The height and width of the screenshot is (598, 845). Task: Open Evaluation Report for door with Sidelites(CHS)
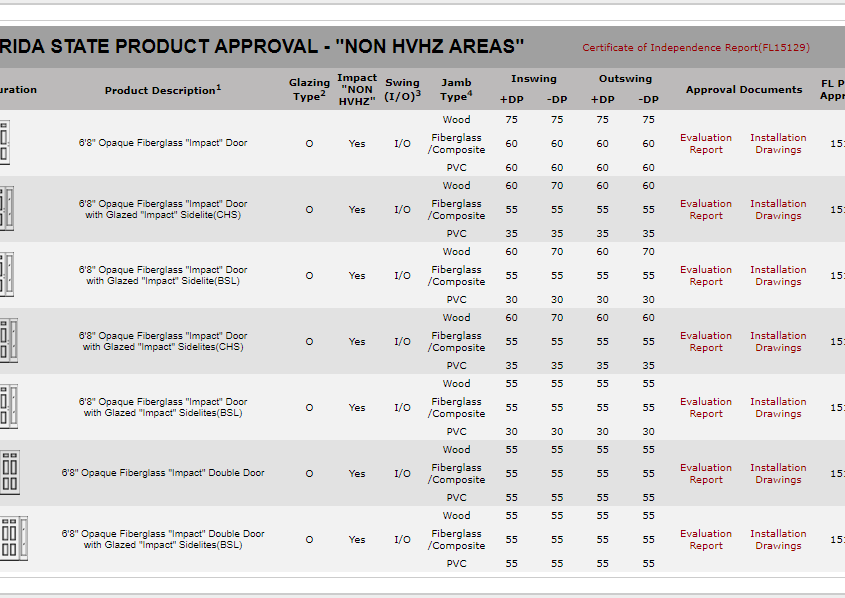coord(706,342)
